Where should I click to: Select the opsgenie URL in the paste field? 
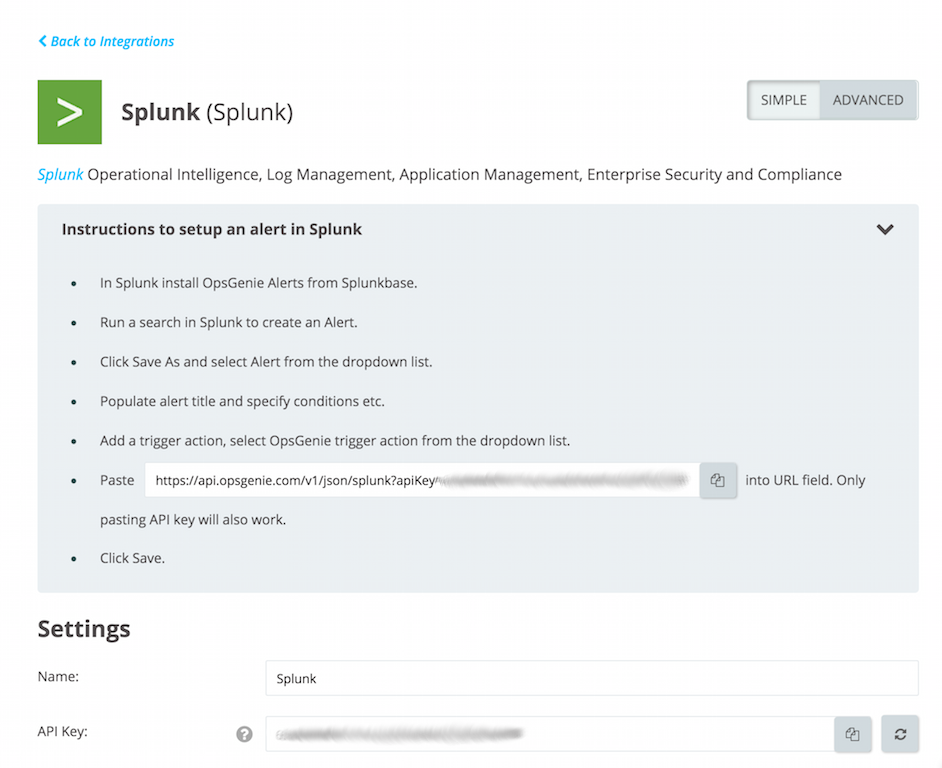[420, 480]
